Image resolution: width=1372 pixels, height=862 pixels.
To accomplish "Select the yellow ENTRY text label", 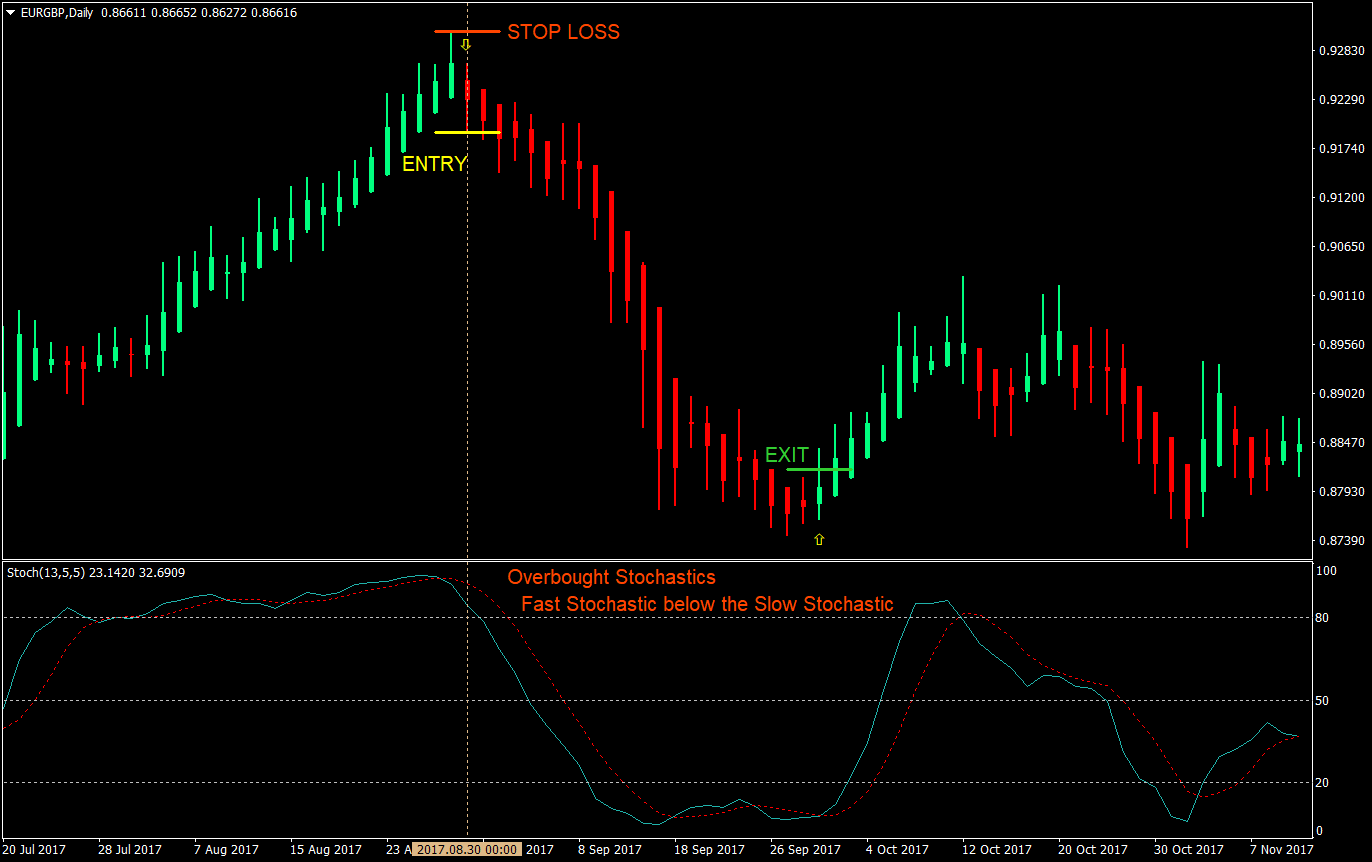I will pos(434,164).
